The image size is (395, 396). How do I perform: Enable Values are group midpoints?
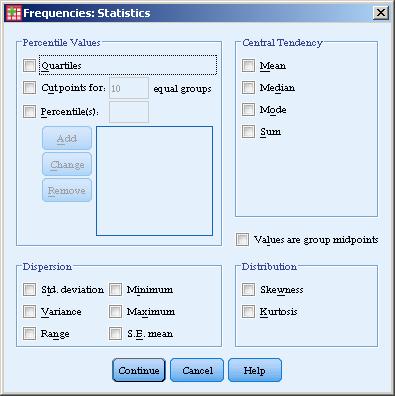click(x=242, y=239)
